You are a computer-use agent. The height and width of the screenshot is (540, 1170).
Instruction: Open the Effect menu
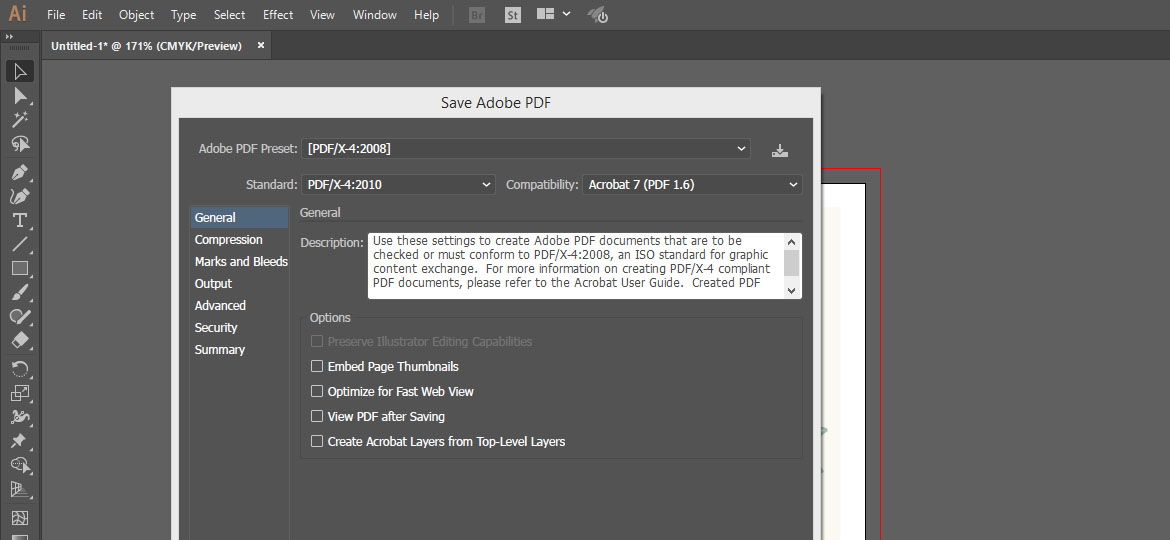pos(278,15)
